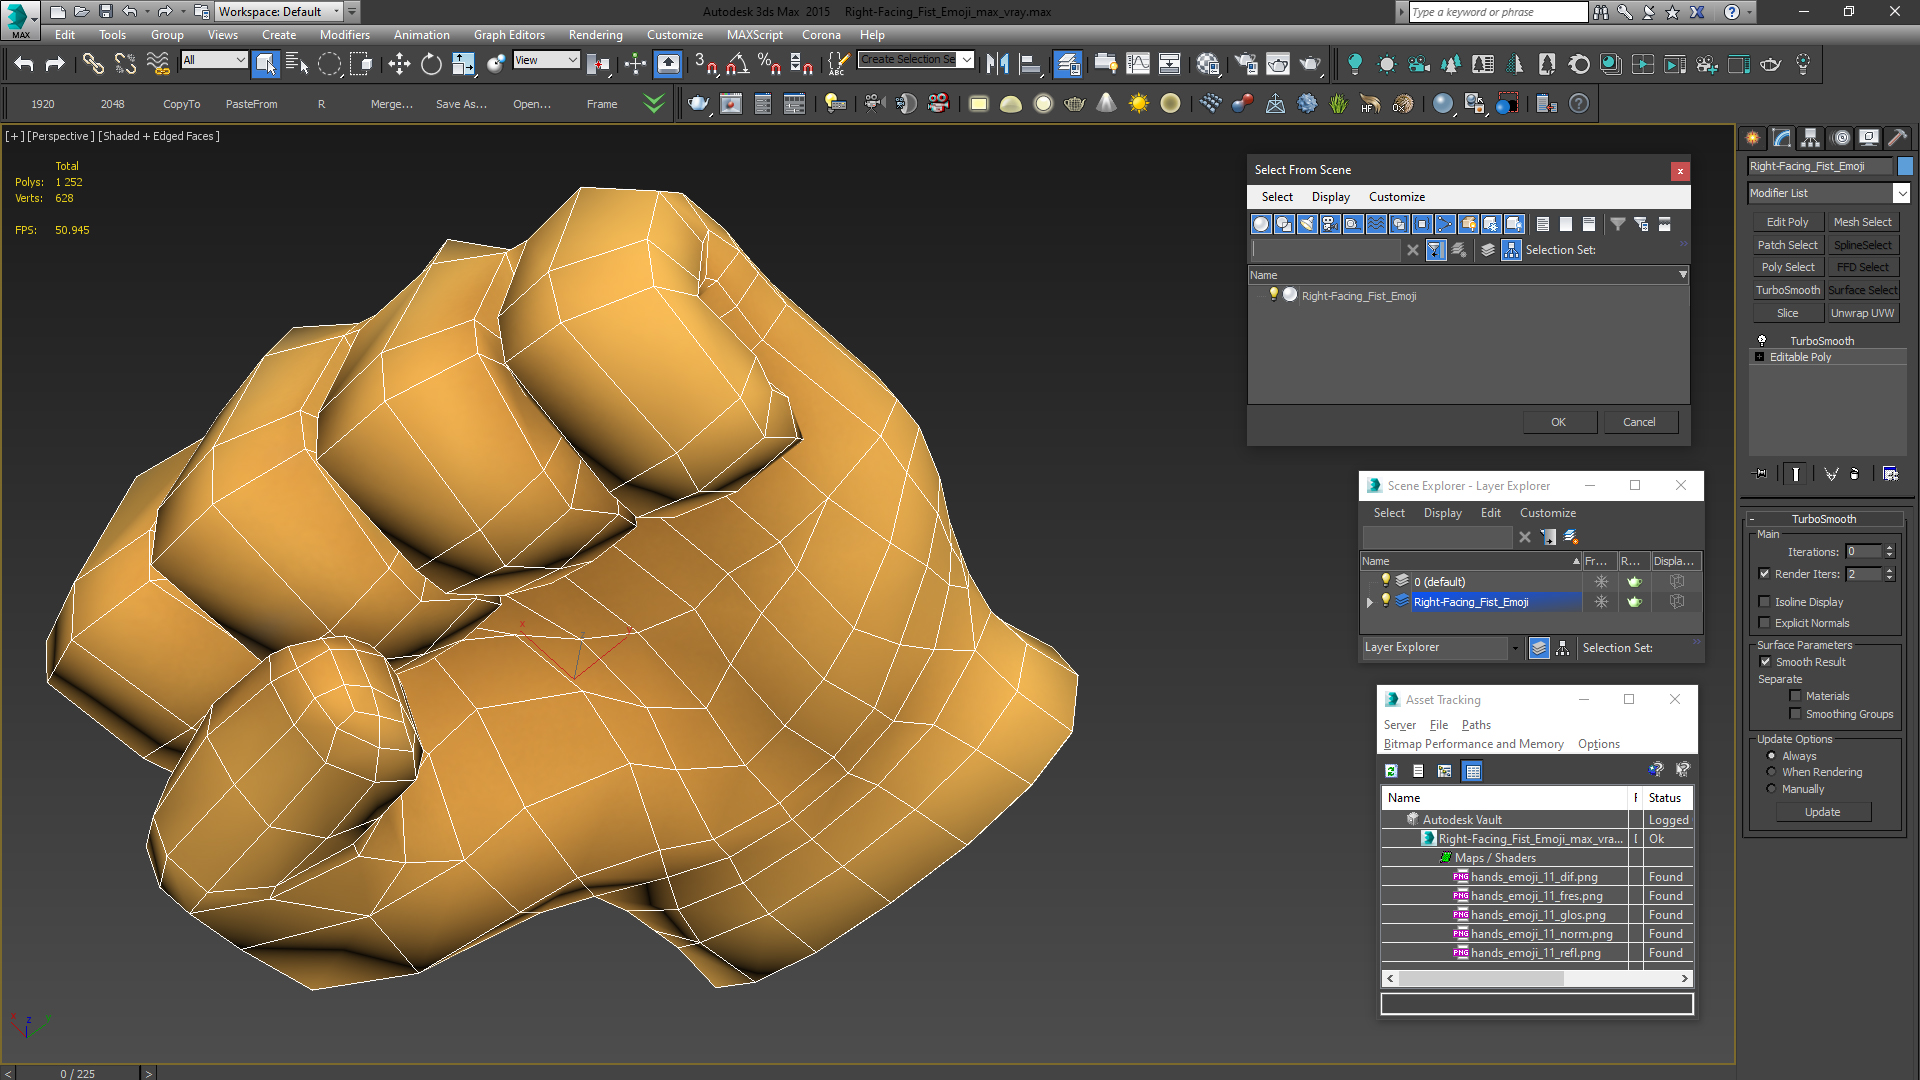Image resolution: width=1920 pixels, height=1080 pixels.
Task: Open the Modifier List dropdown
Action: click(x=1901, y=193)
